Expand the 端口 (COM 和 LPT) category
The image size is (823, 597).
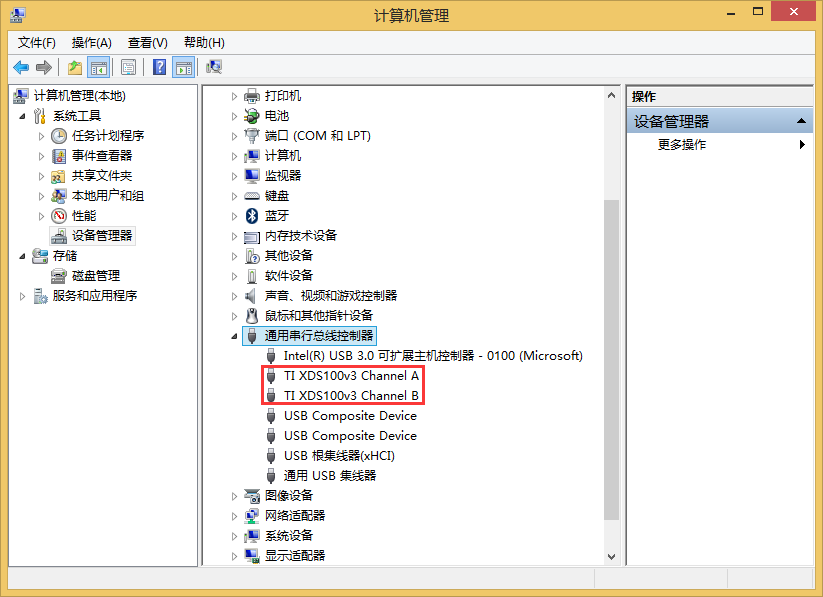coord(234,136)
